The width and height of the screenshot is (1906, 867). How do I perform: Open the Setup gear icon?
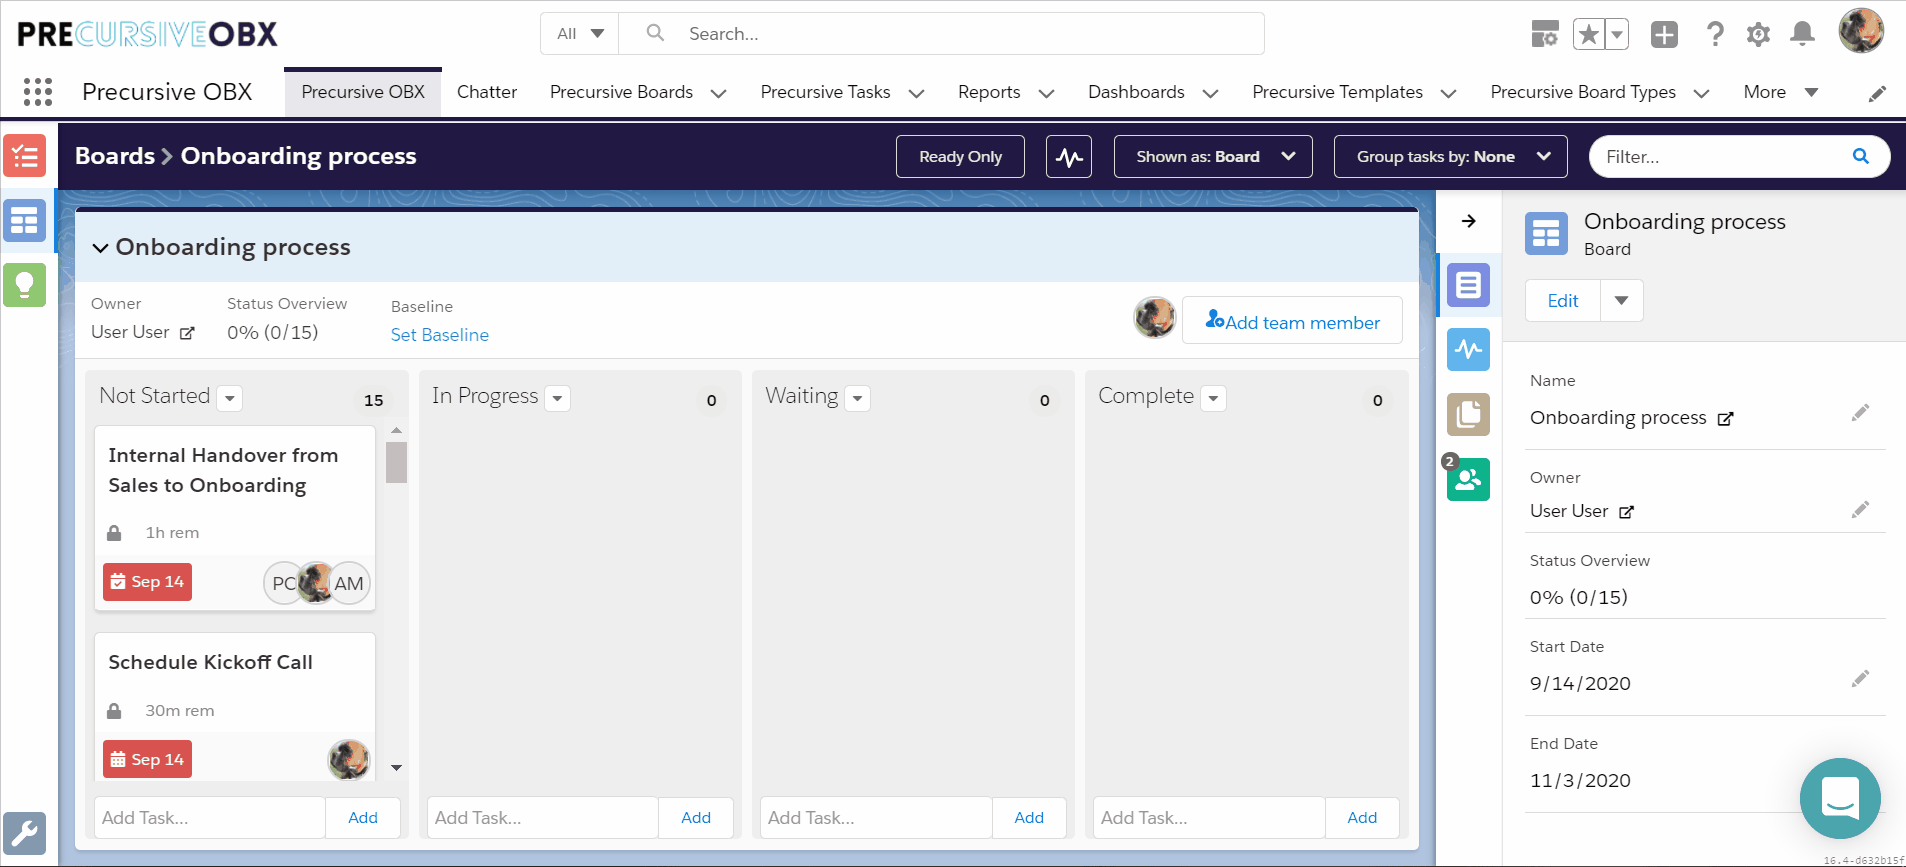[1758, 34]
